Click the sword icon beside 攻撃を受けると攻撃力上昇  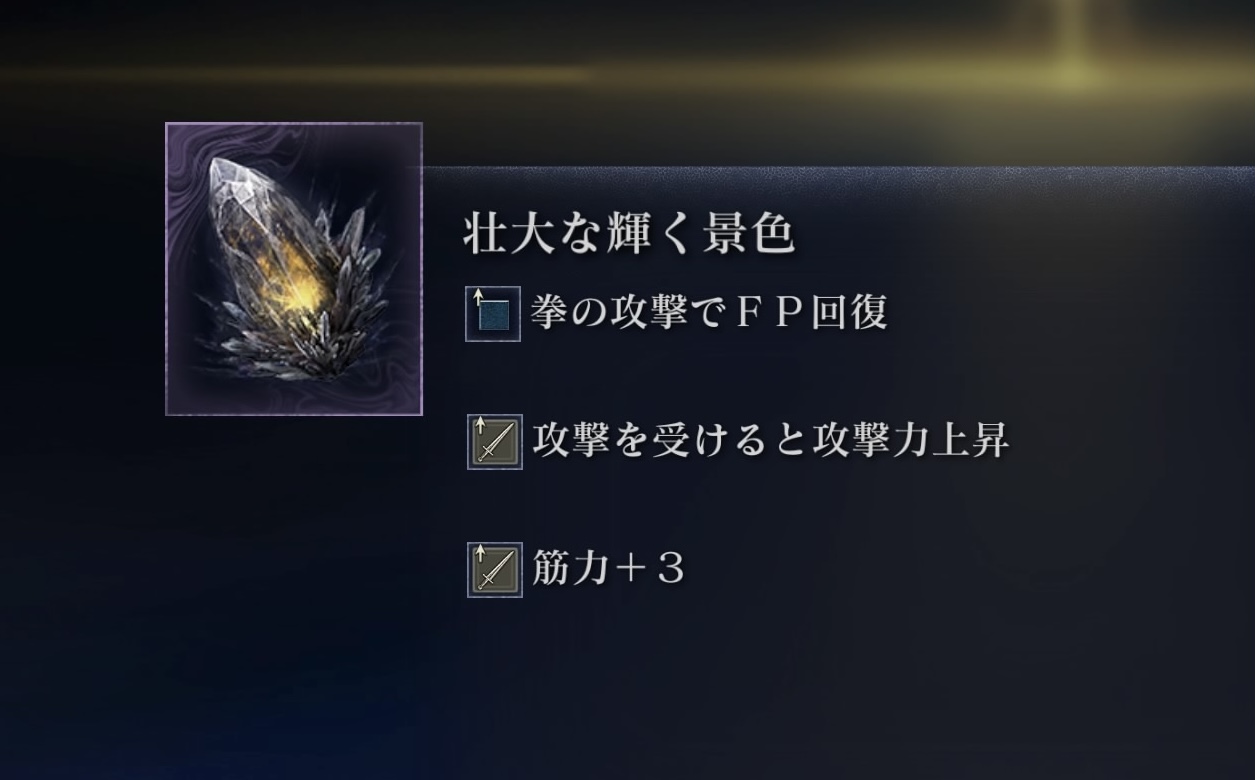495,442
